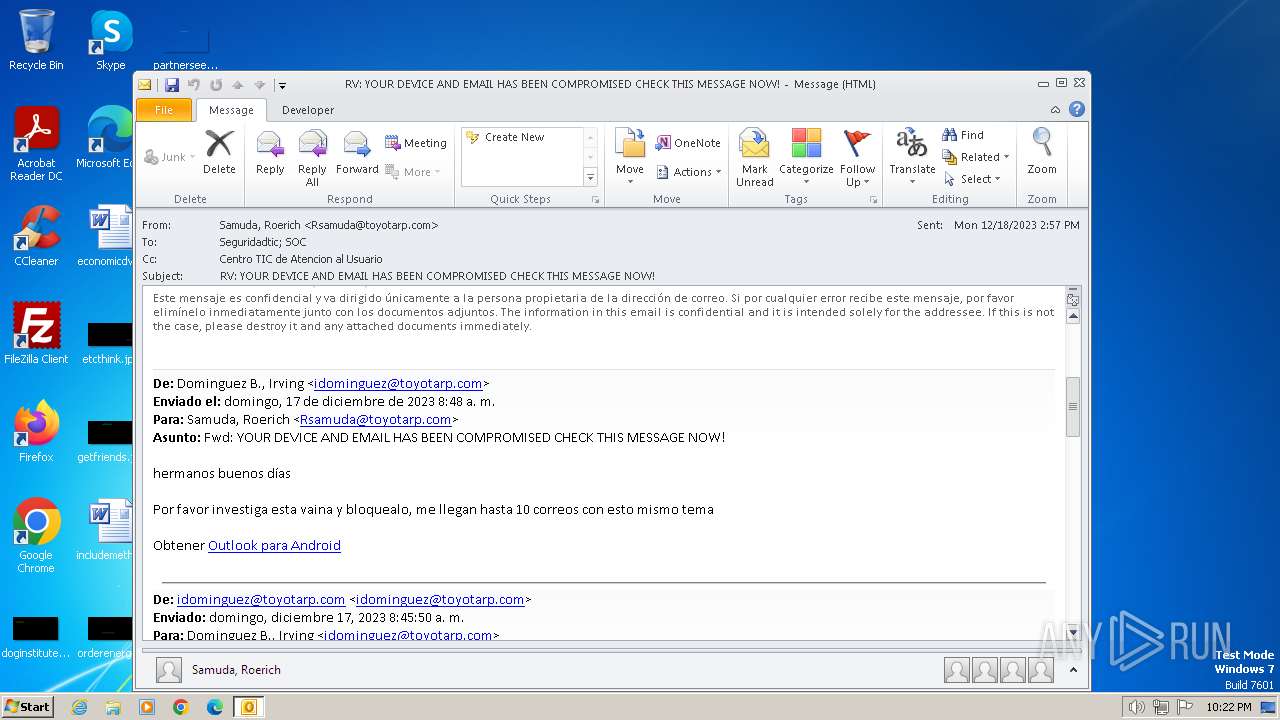This screenshot has height=720, width=1280.
Task: Click the Save icon in quick access toolbar
Action: click(172, 85)
